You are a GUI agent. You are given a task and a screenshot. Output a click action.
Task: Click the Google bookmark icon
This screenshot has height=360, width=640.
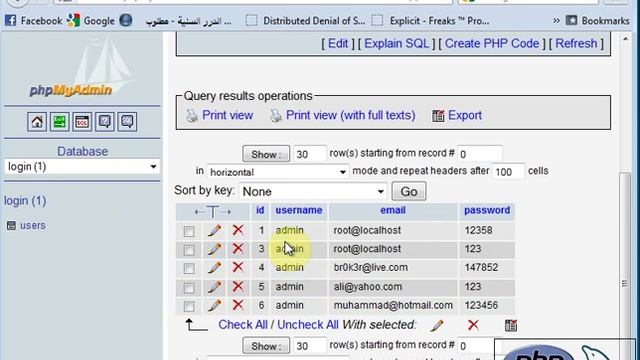73,20
